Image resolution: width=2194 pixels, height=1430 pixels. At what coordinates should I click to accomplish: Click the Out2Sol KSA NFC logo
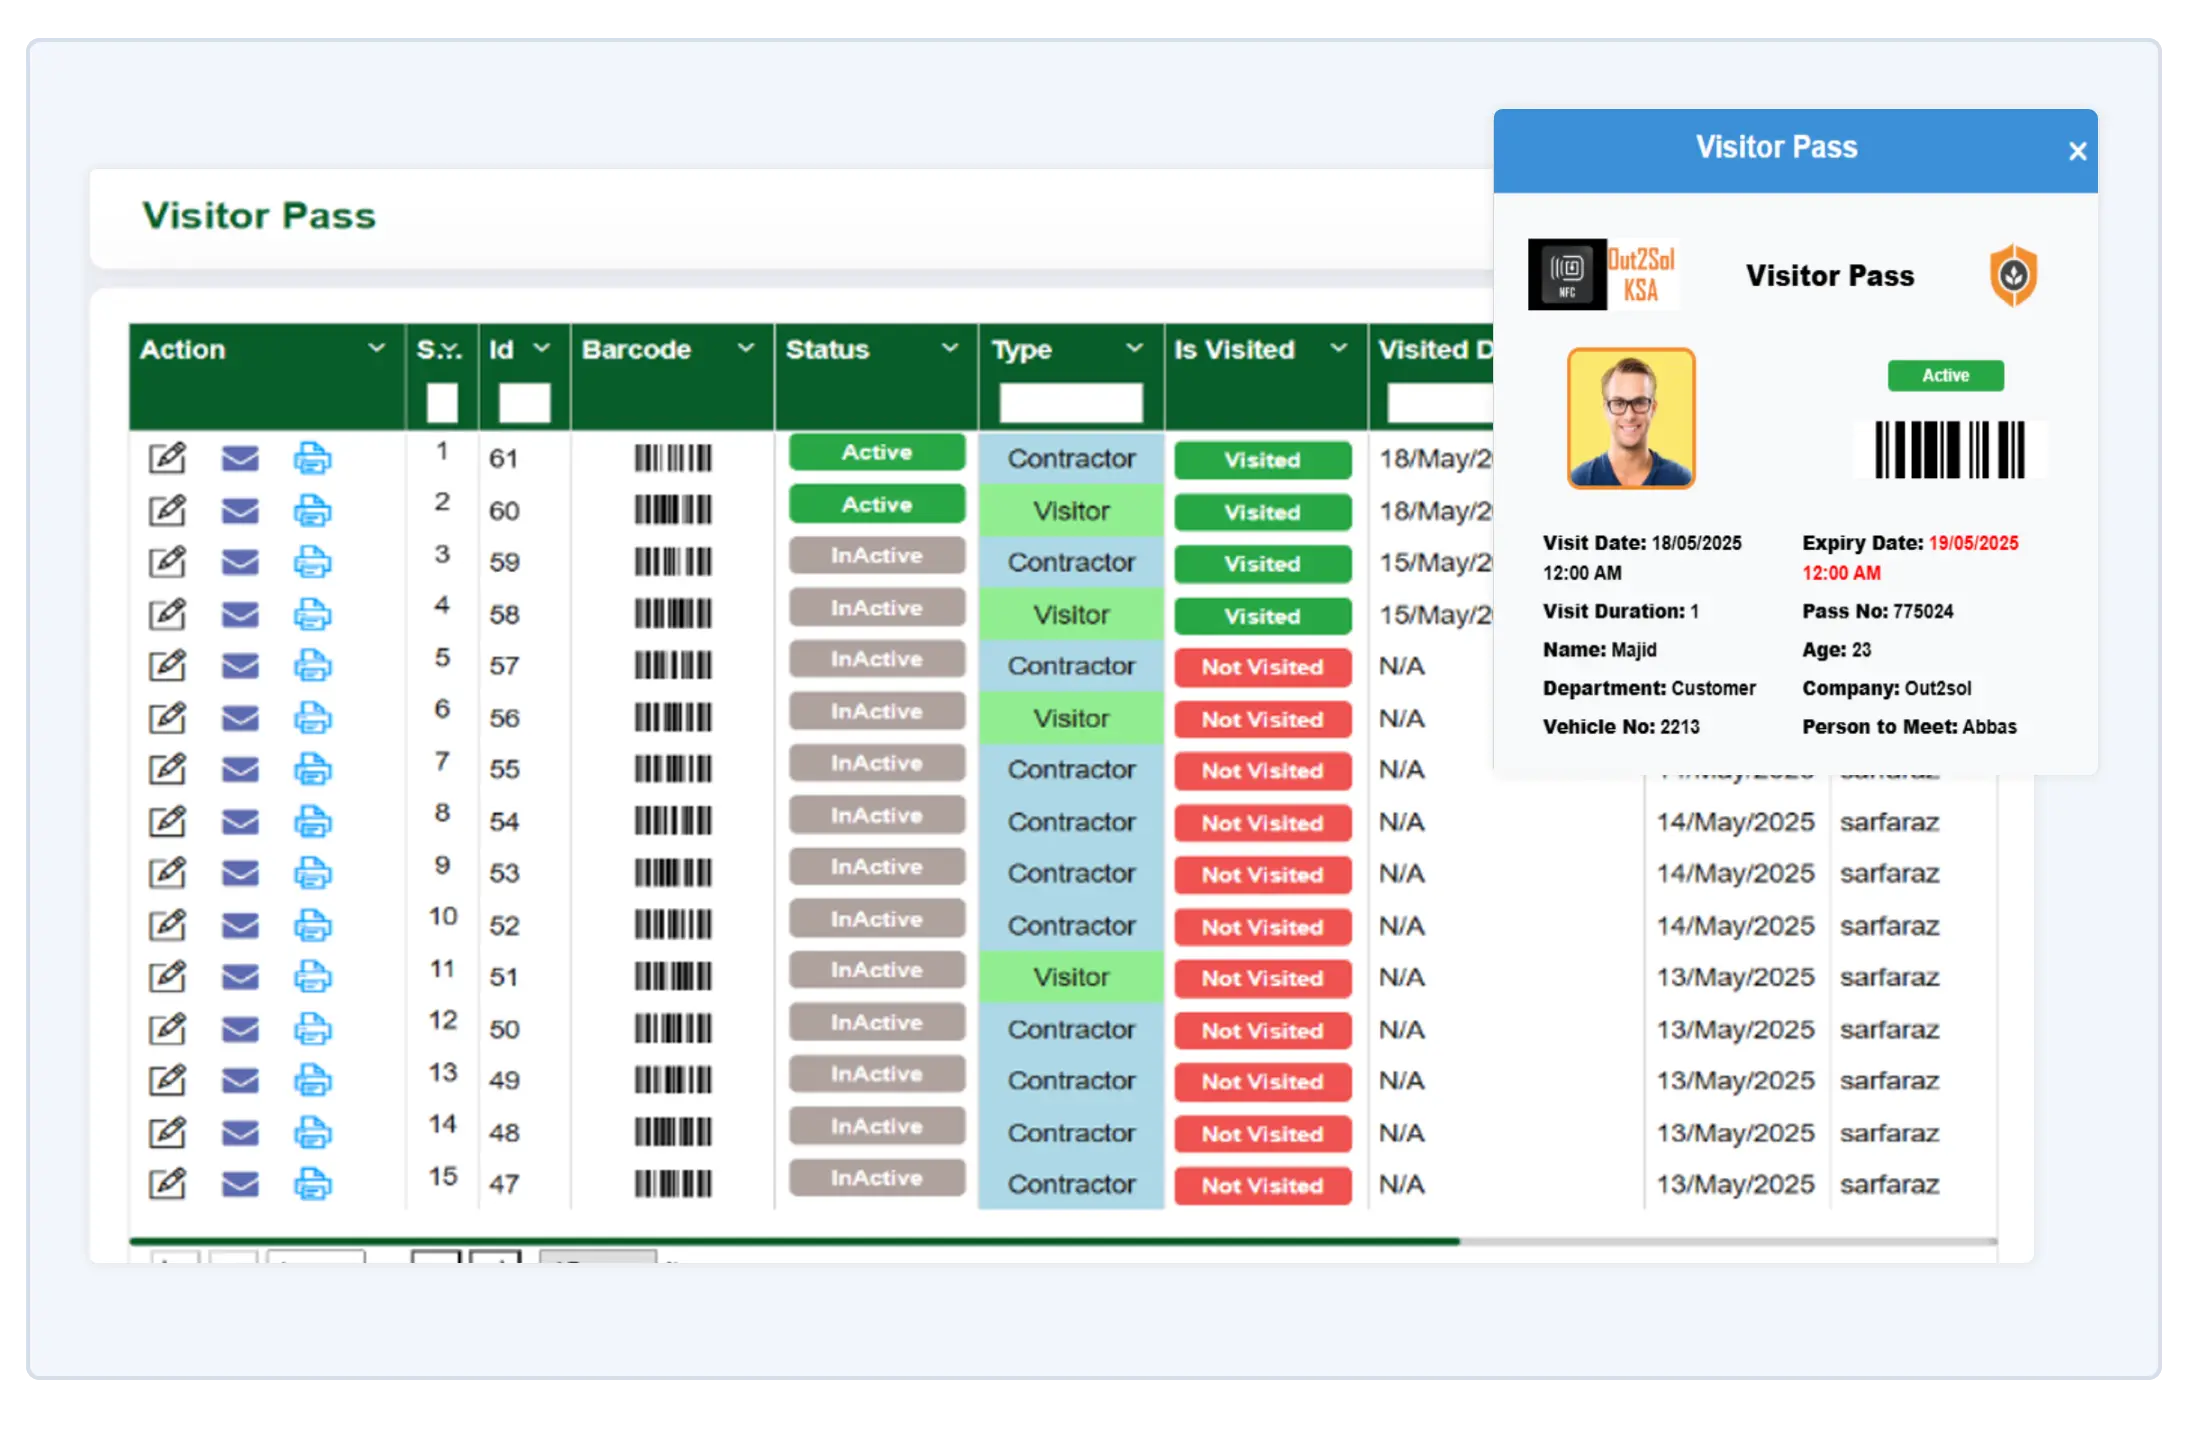pos(1603,275)
